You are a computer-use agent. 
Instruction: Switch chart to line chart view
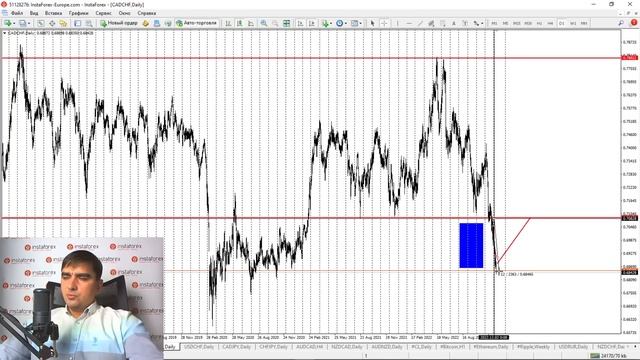[251, 23]
